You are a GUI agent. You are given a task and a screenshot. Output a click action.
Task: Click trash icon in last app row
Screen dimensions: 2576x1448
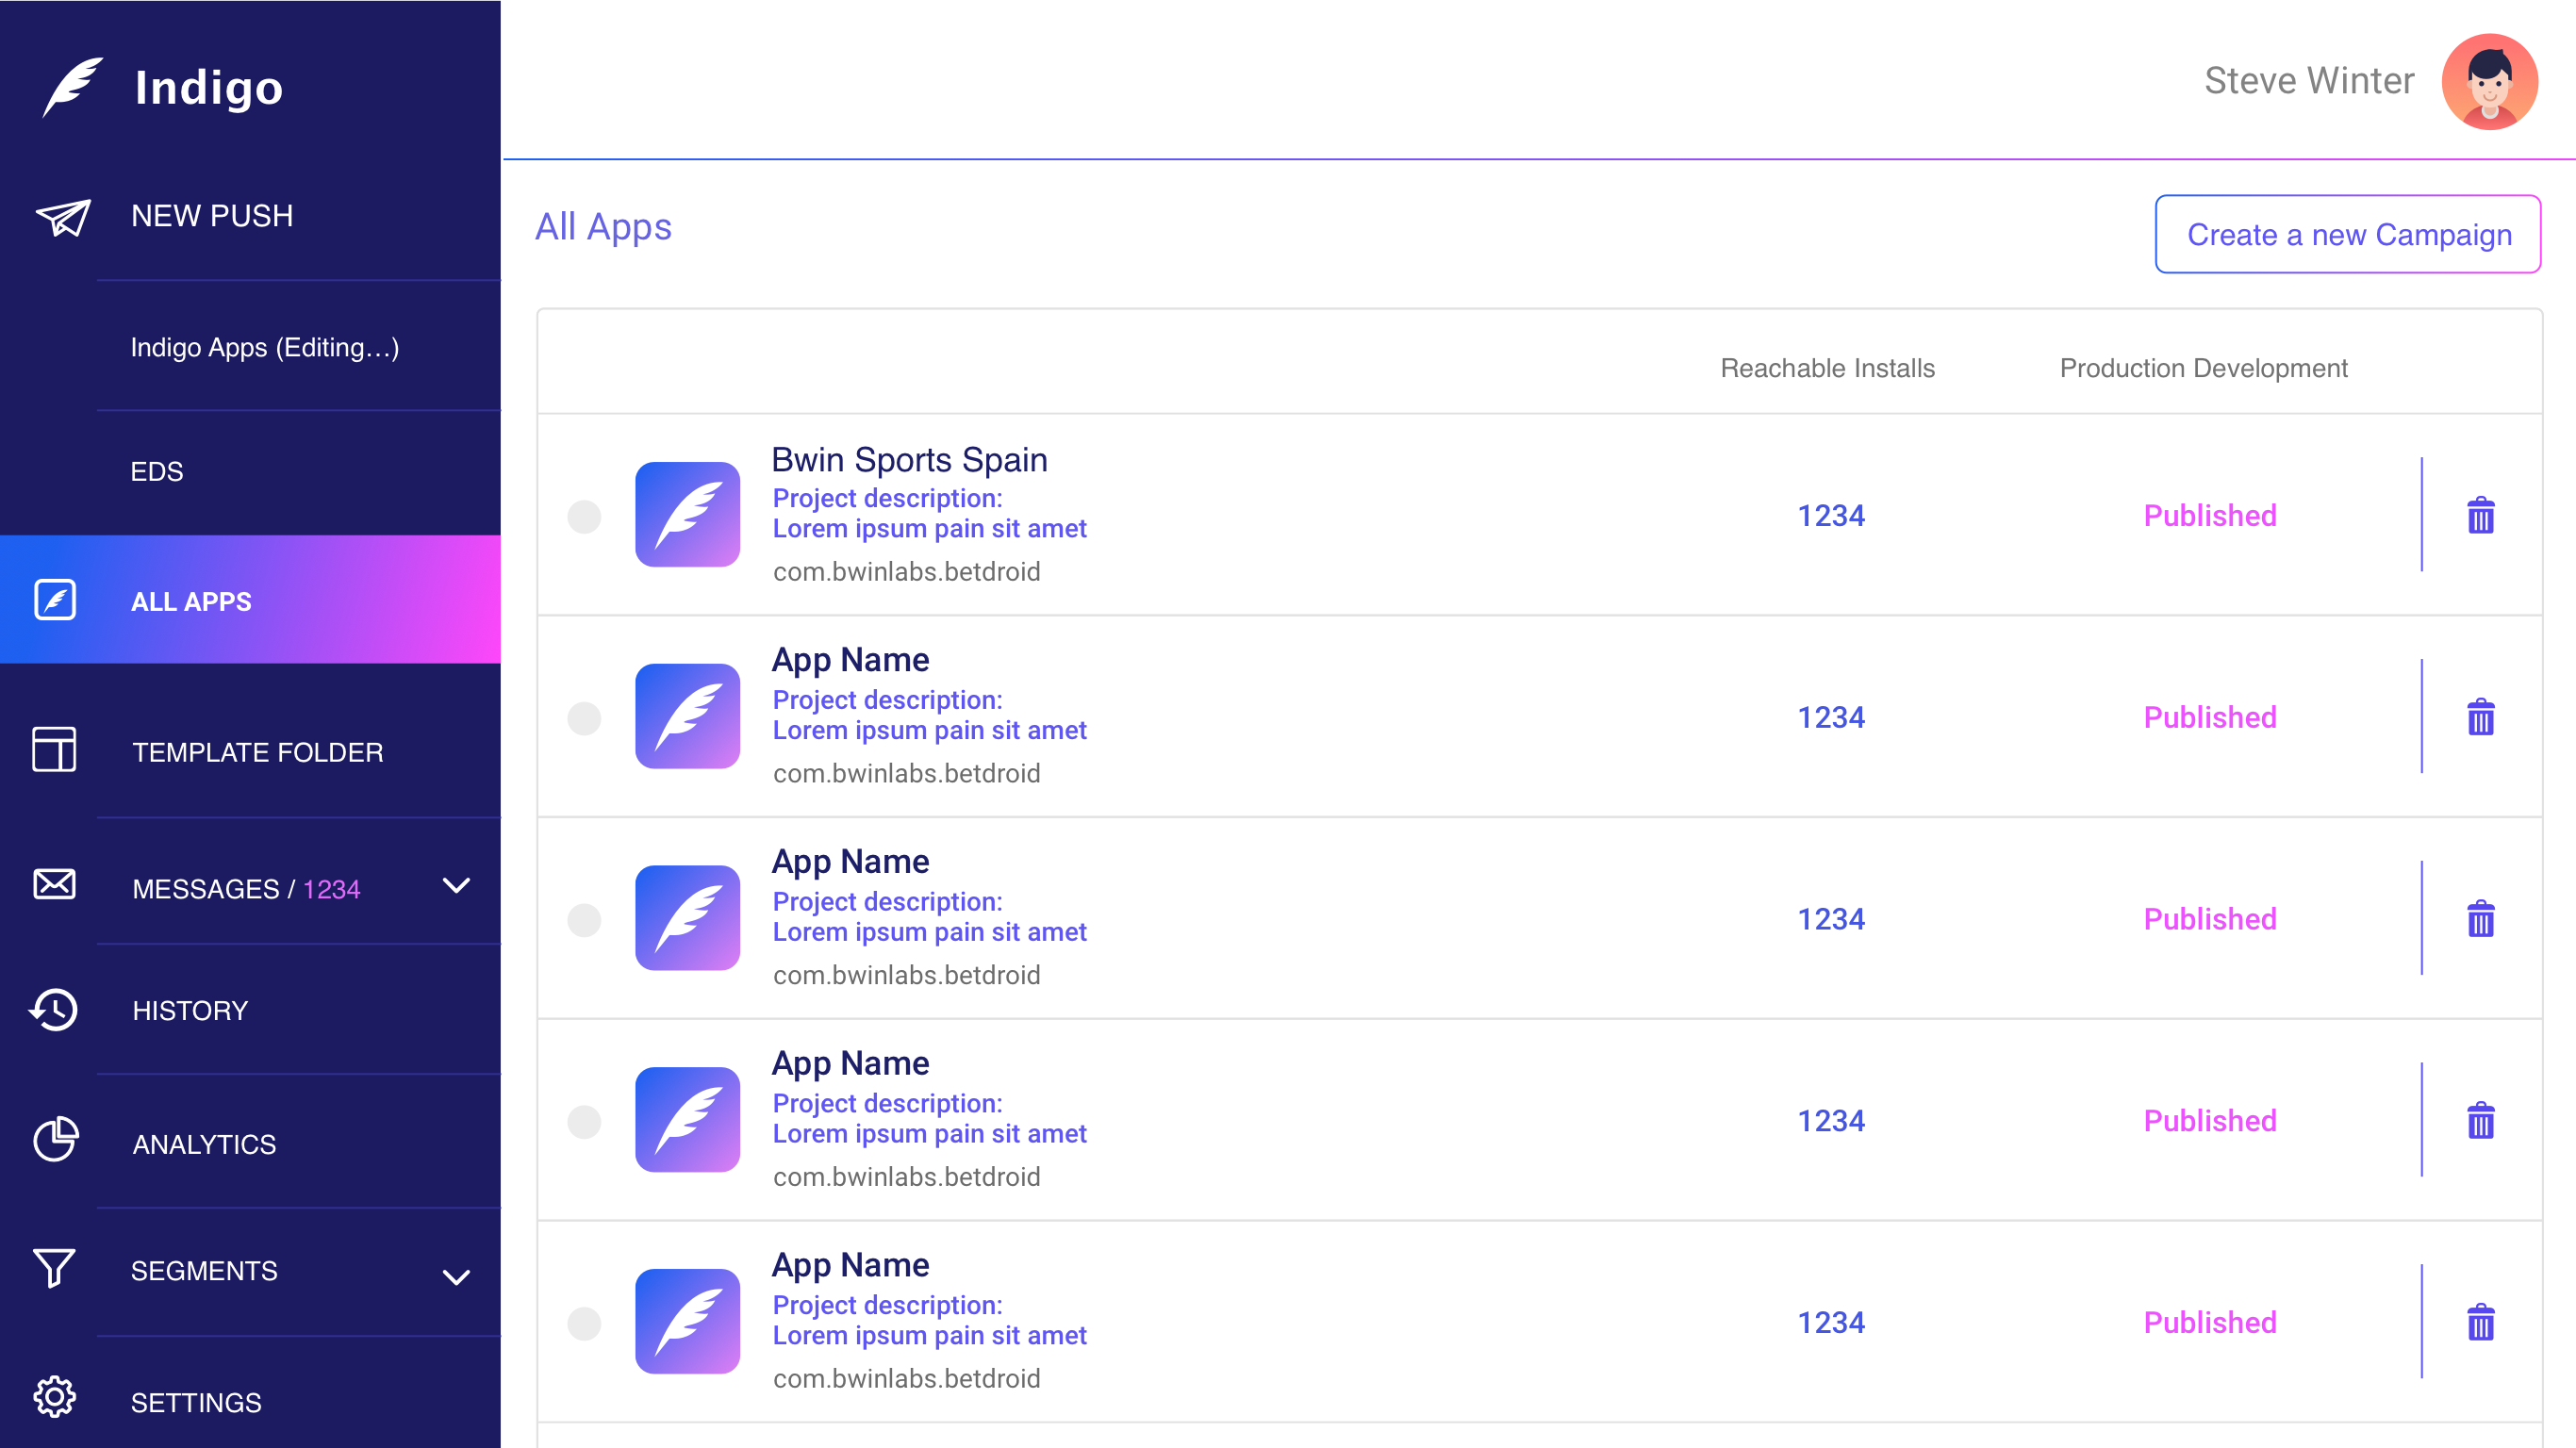point(2480,1322)
